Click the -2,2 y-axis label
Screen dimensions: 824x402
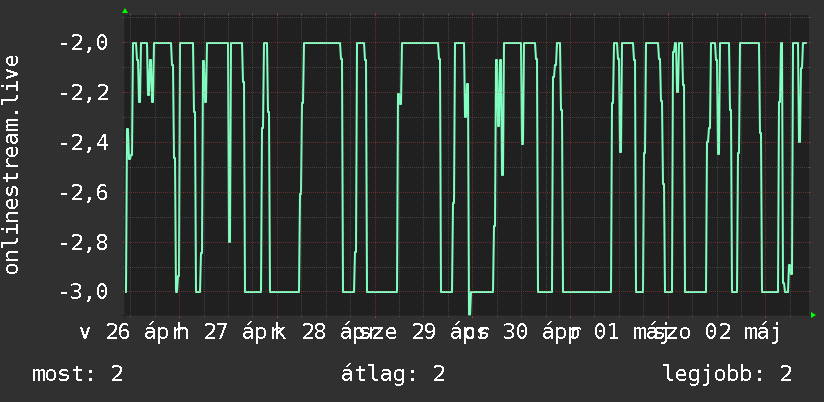coord(84,93)
